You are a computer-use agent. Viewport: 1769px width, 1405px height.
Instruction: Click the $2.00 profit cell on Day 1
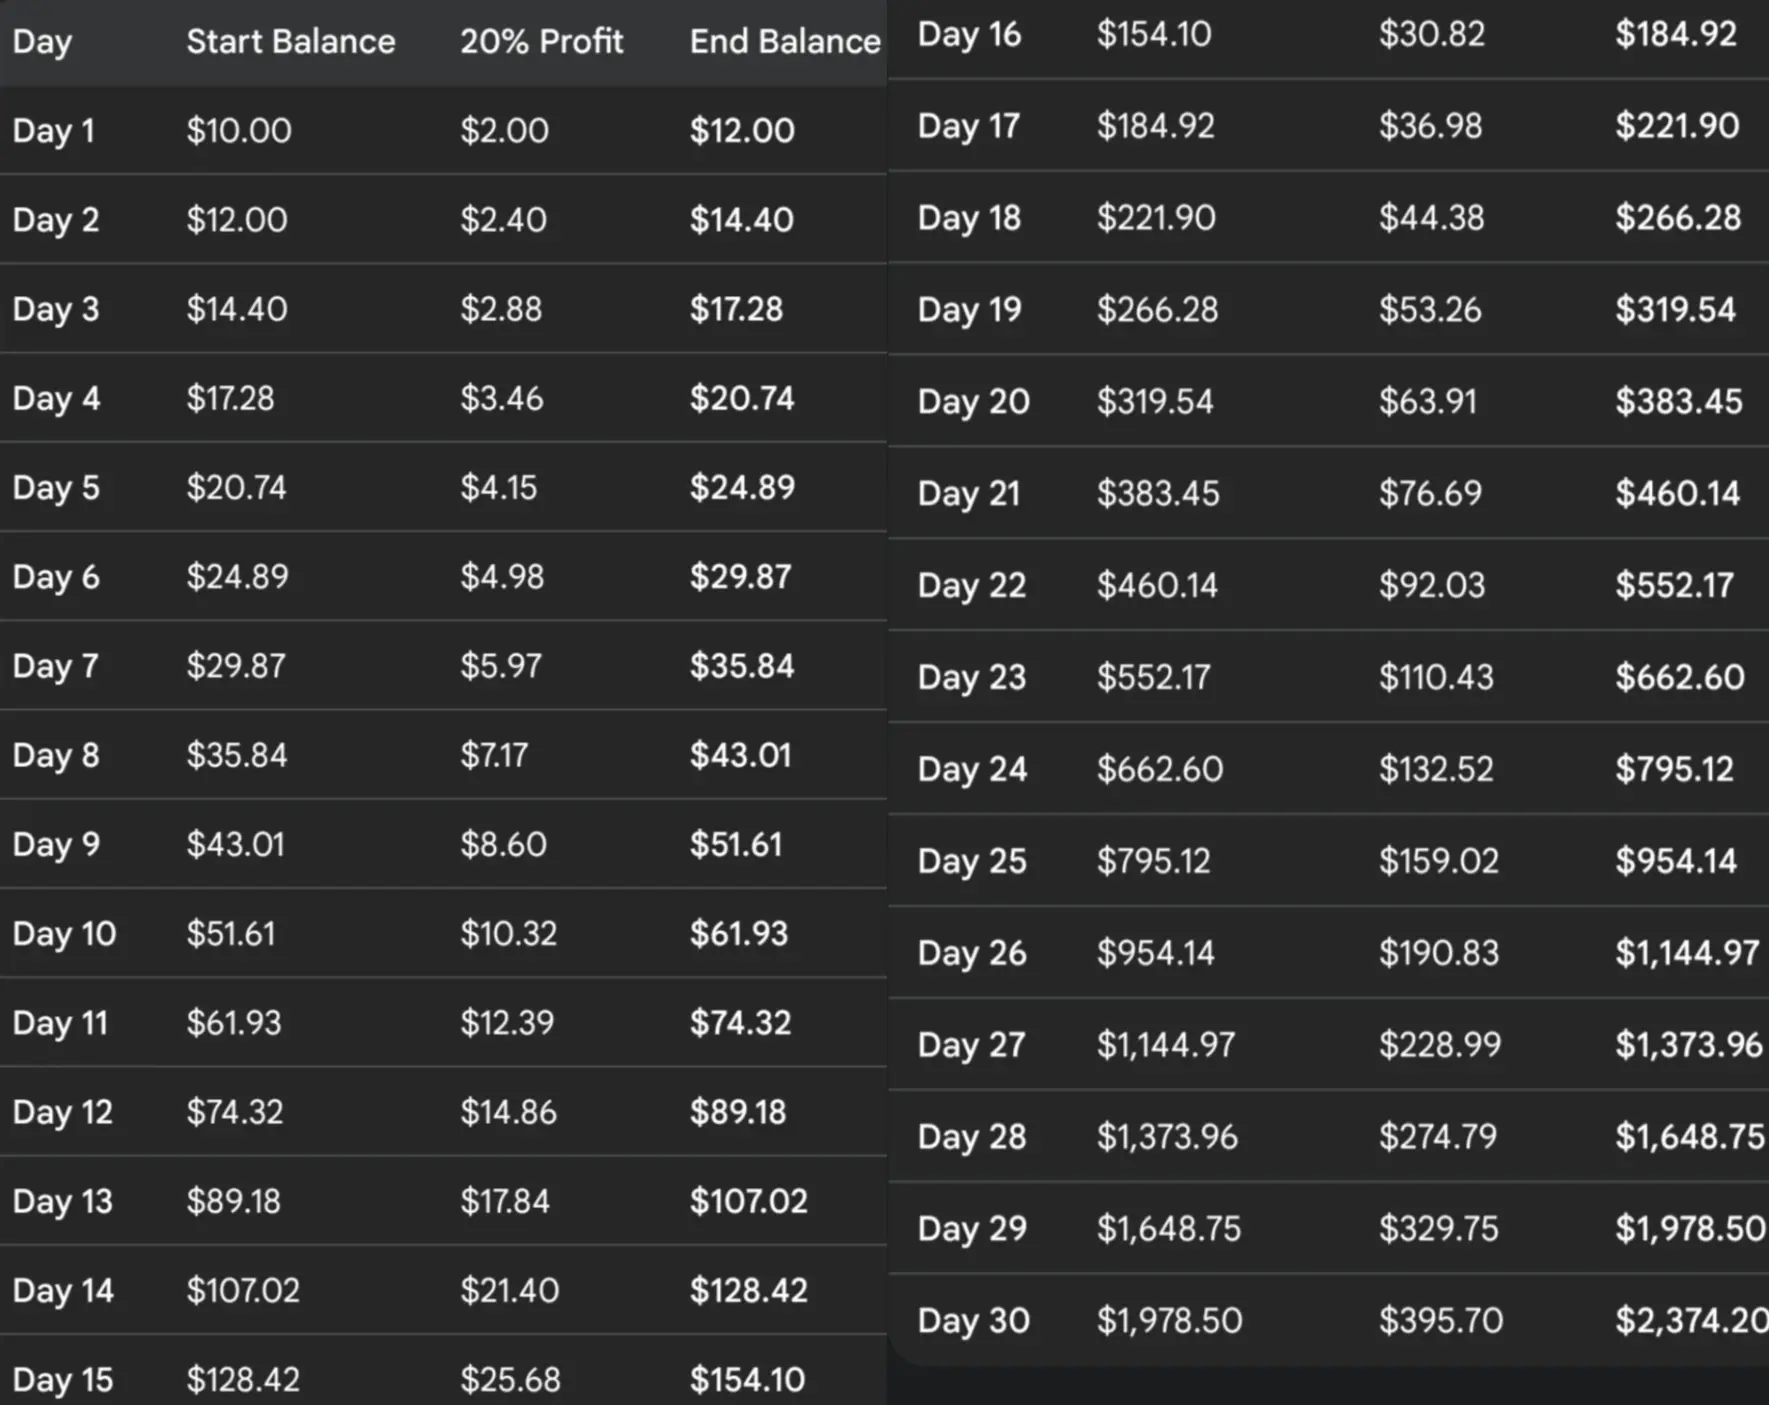tap(504, 131)
